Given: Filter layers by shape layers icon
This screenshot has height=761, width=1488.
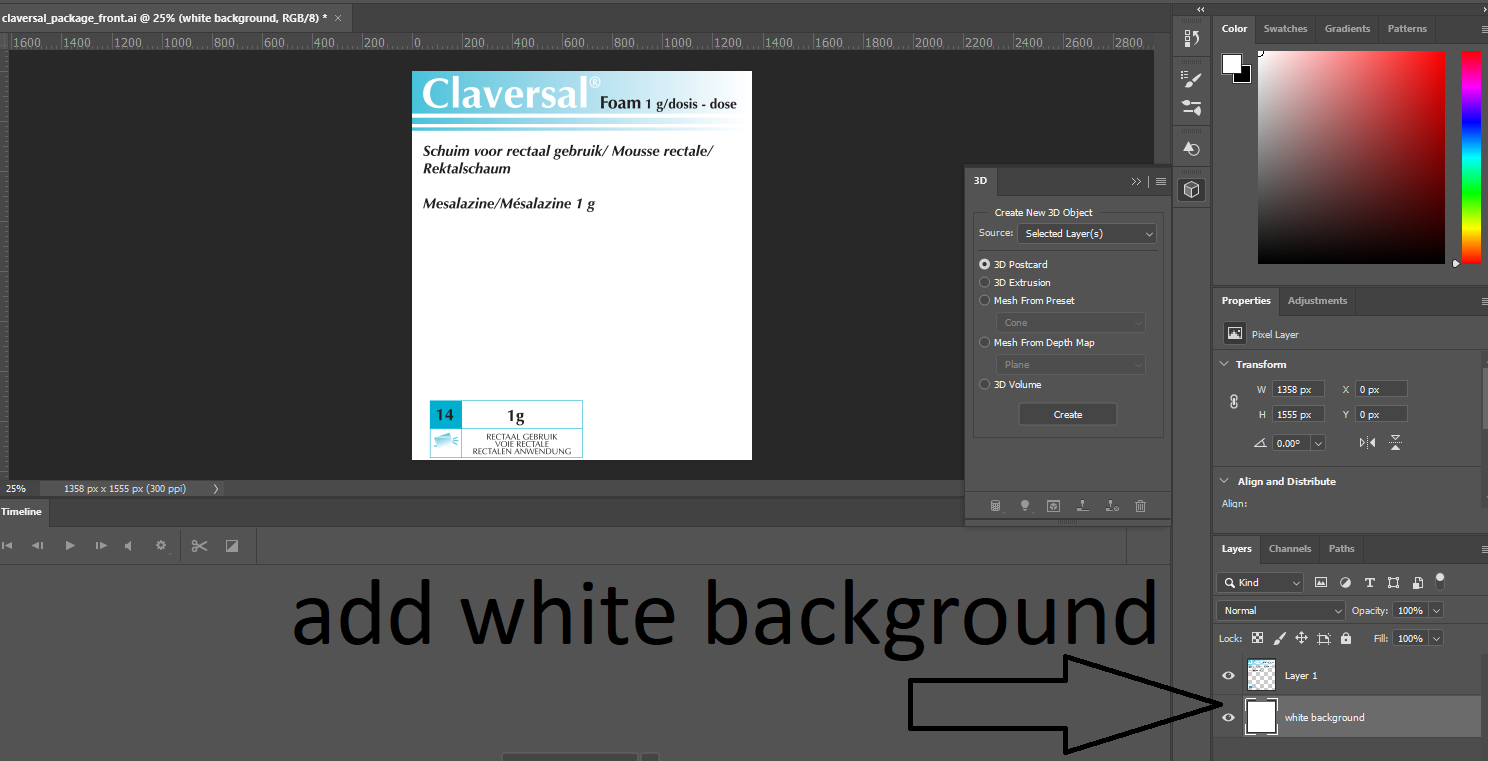Looking at the screenshot, I should point(1393,582).
